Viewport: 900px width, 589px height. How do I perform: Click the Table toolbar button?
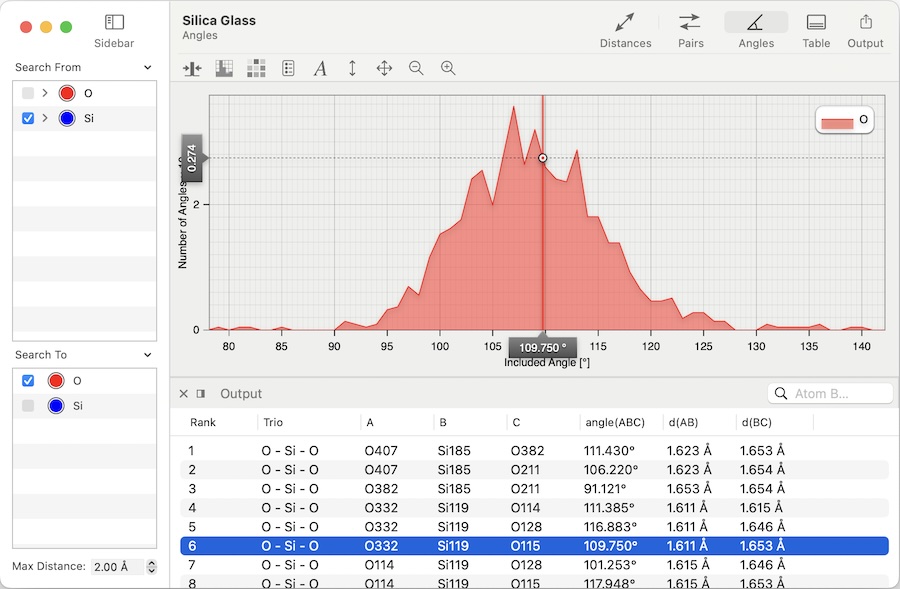[x=816, y=30]
